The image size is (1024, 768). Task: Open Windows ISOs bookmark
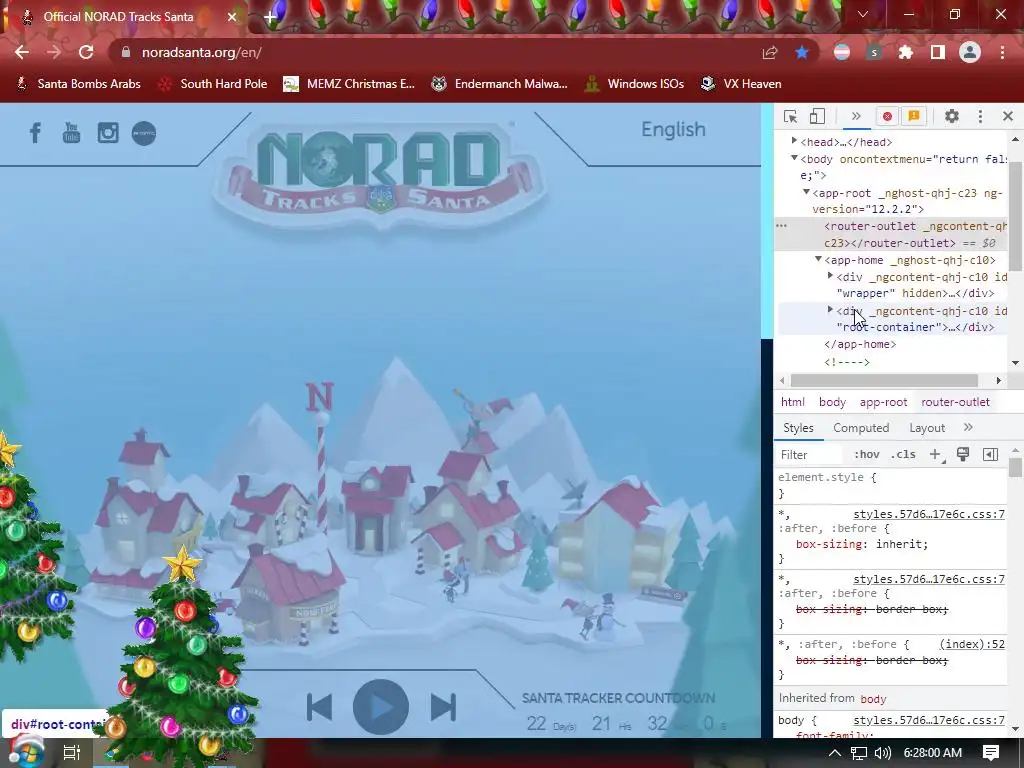click(634, 84)
